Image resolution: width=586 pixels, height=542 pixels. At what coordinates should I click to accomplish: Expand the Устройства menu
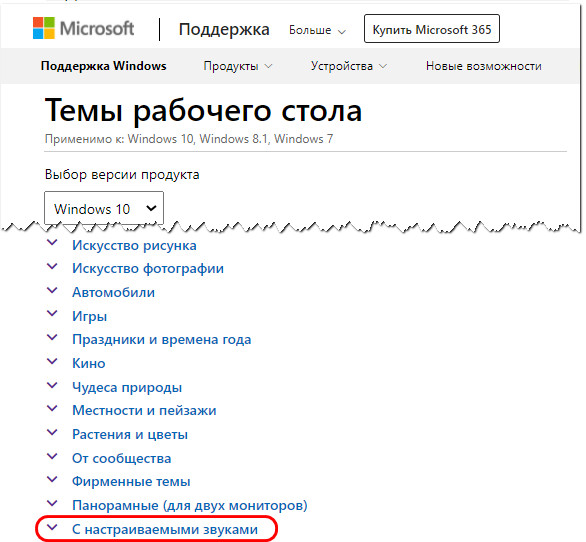(349, 66)
